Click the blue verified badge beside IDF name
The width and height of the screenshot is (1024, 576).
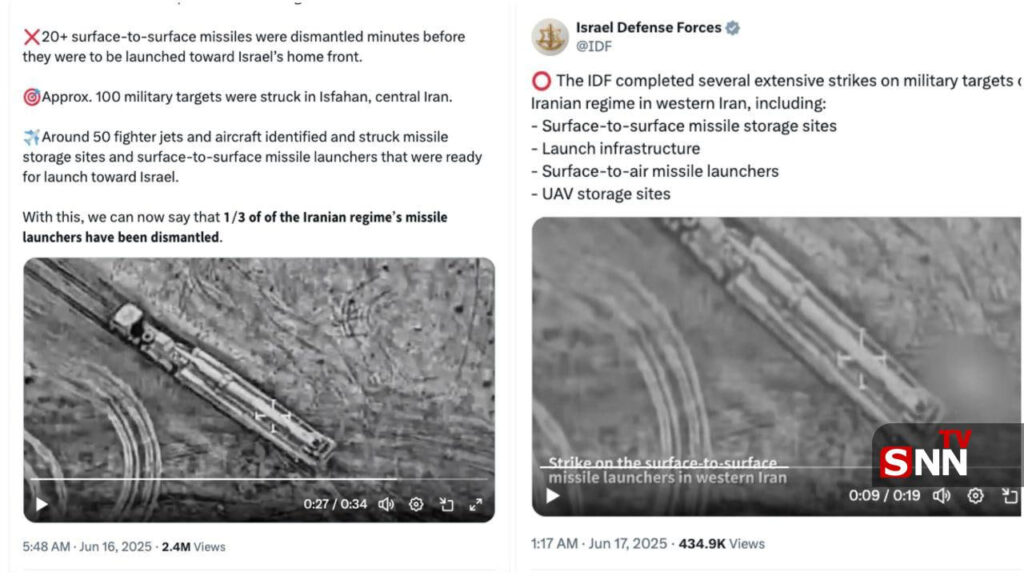coord(733,28)
